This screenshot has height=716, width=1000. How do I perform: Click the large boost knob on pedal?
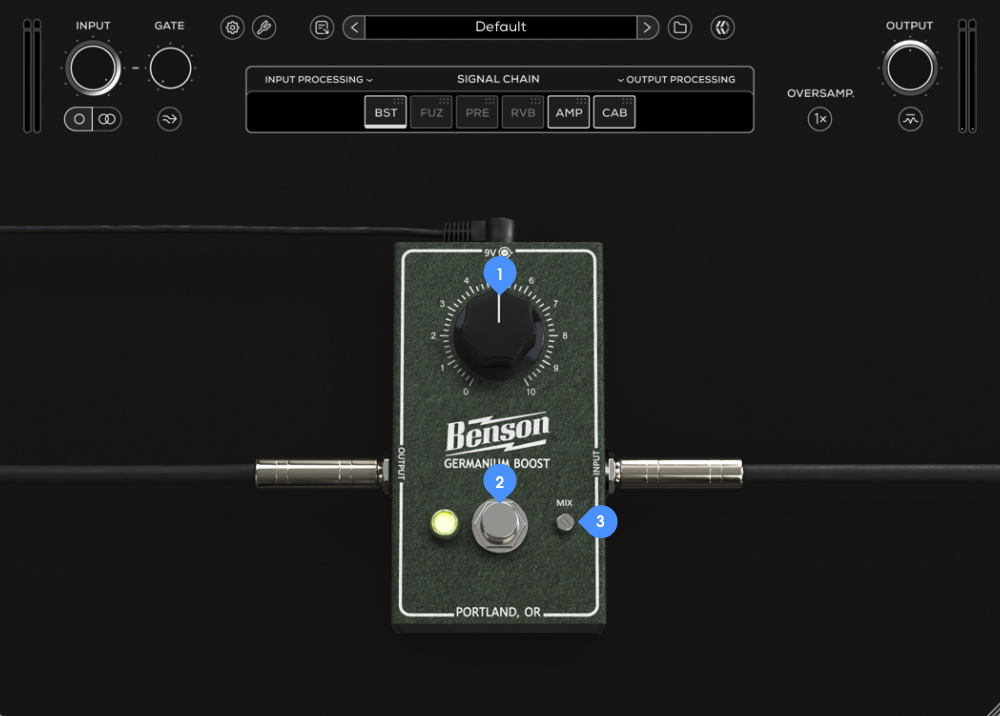pos(499,336)
